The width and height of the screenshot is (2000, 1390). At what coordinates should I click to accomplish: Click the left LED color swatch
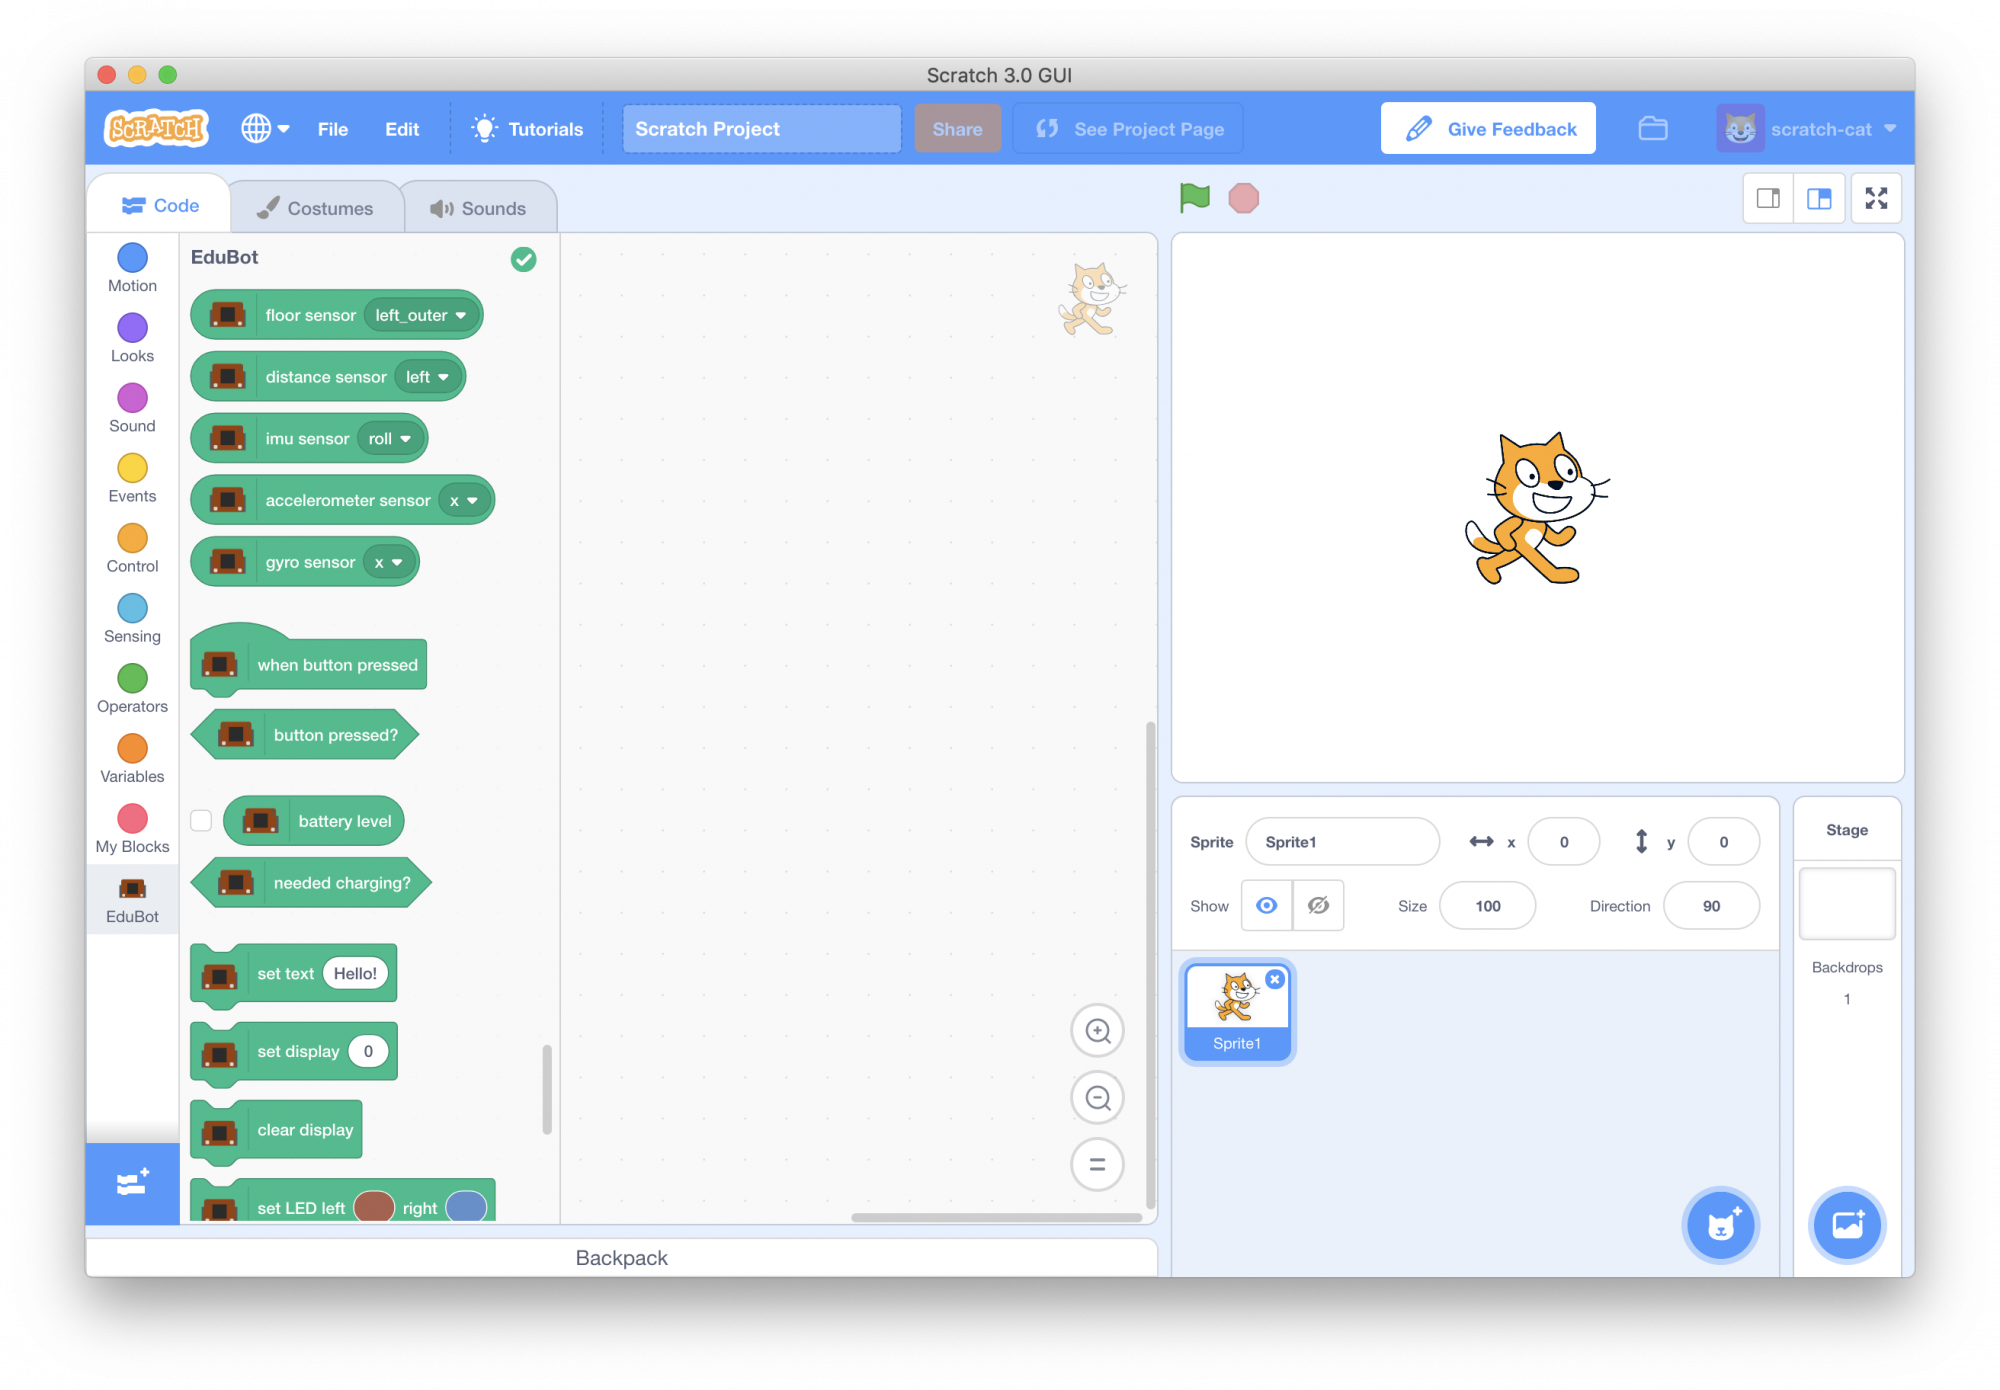(x=374, y=1207)
